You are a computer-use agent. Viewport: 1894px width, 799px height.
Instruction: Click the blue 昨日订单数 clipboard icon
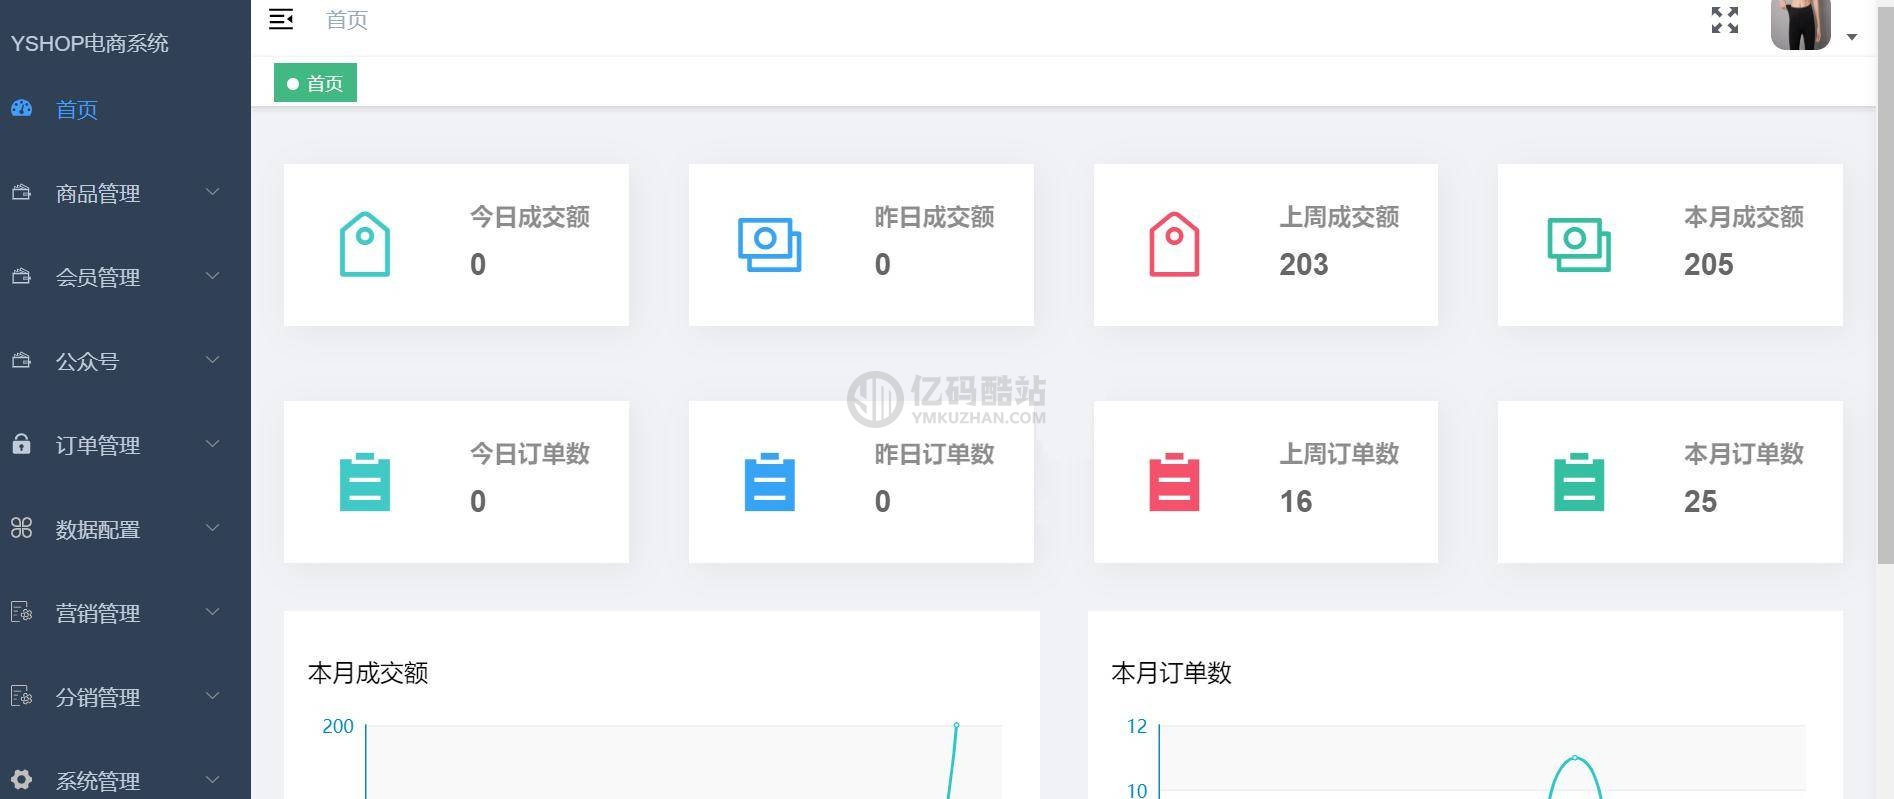point(770,482)
